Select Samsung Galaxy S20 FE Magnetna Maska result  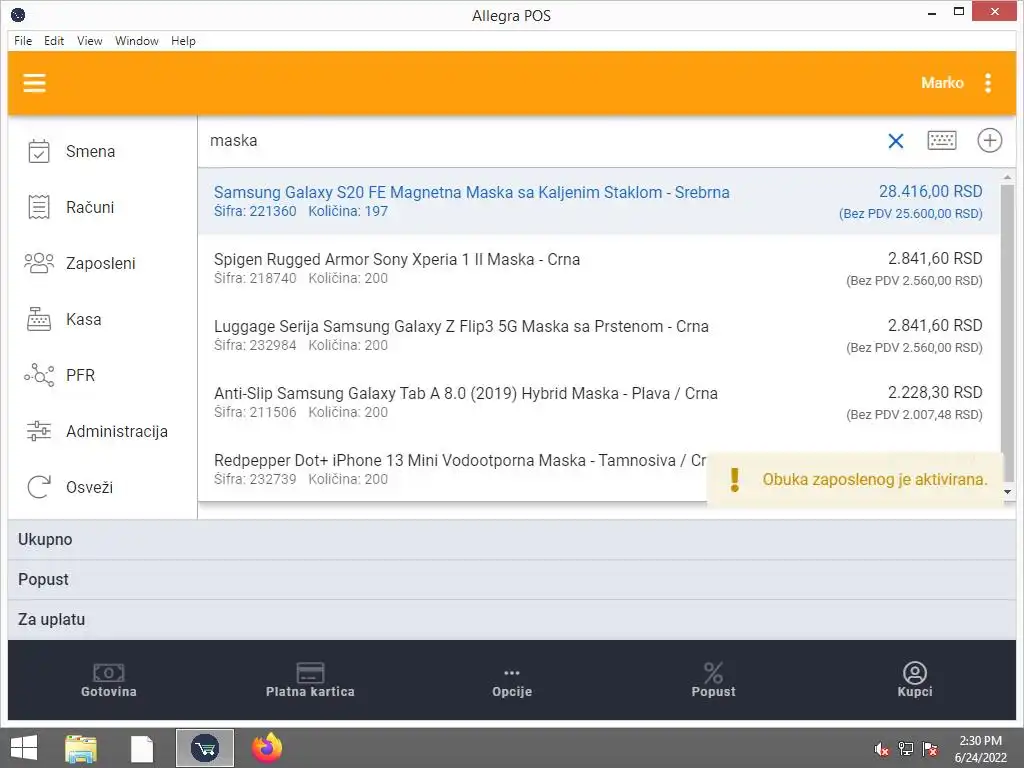(x=598, y=201)
